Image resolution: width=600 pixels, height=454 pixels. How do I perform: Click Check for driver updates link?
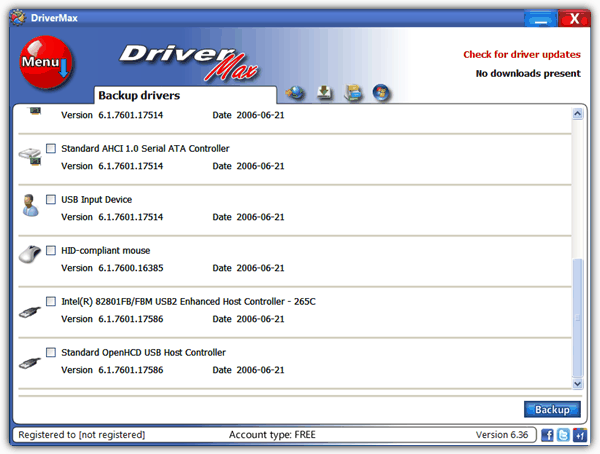(x=522, y=54)
